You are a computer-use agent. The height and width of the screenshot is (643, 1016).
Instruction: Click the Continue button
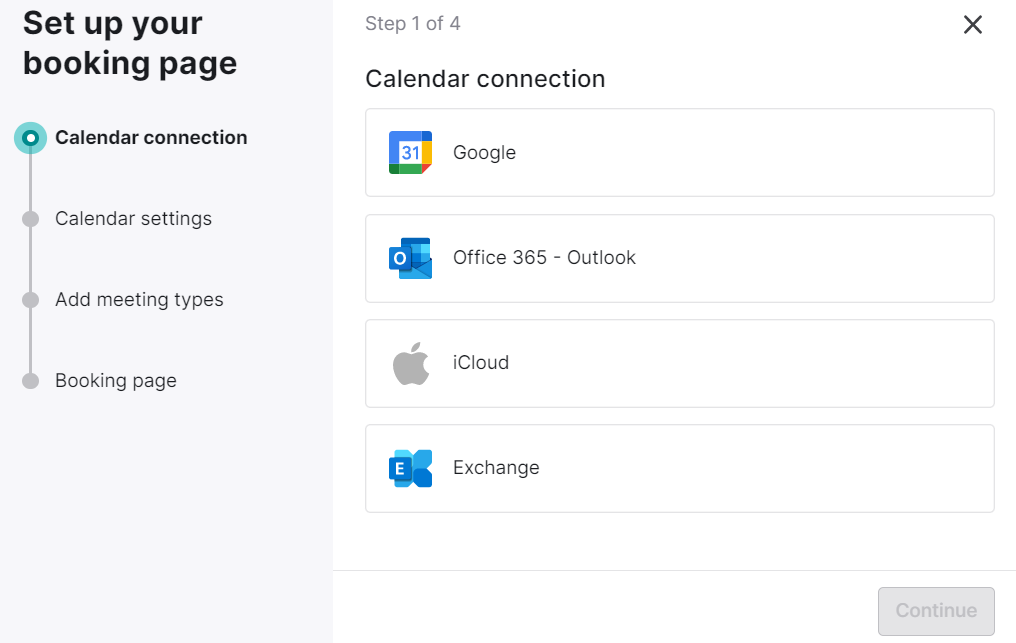click(x=936, y=611)
